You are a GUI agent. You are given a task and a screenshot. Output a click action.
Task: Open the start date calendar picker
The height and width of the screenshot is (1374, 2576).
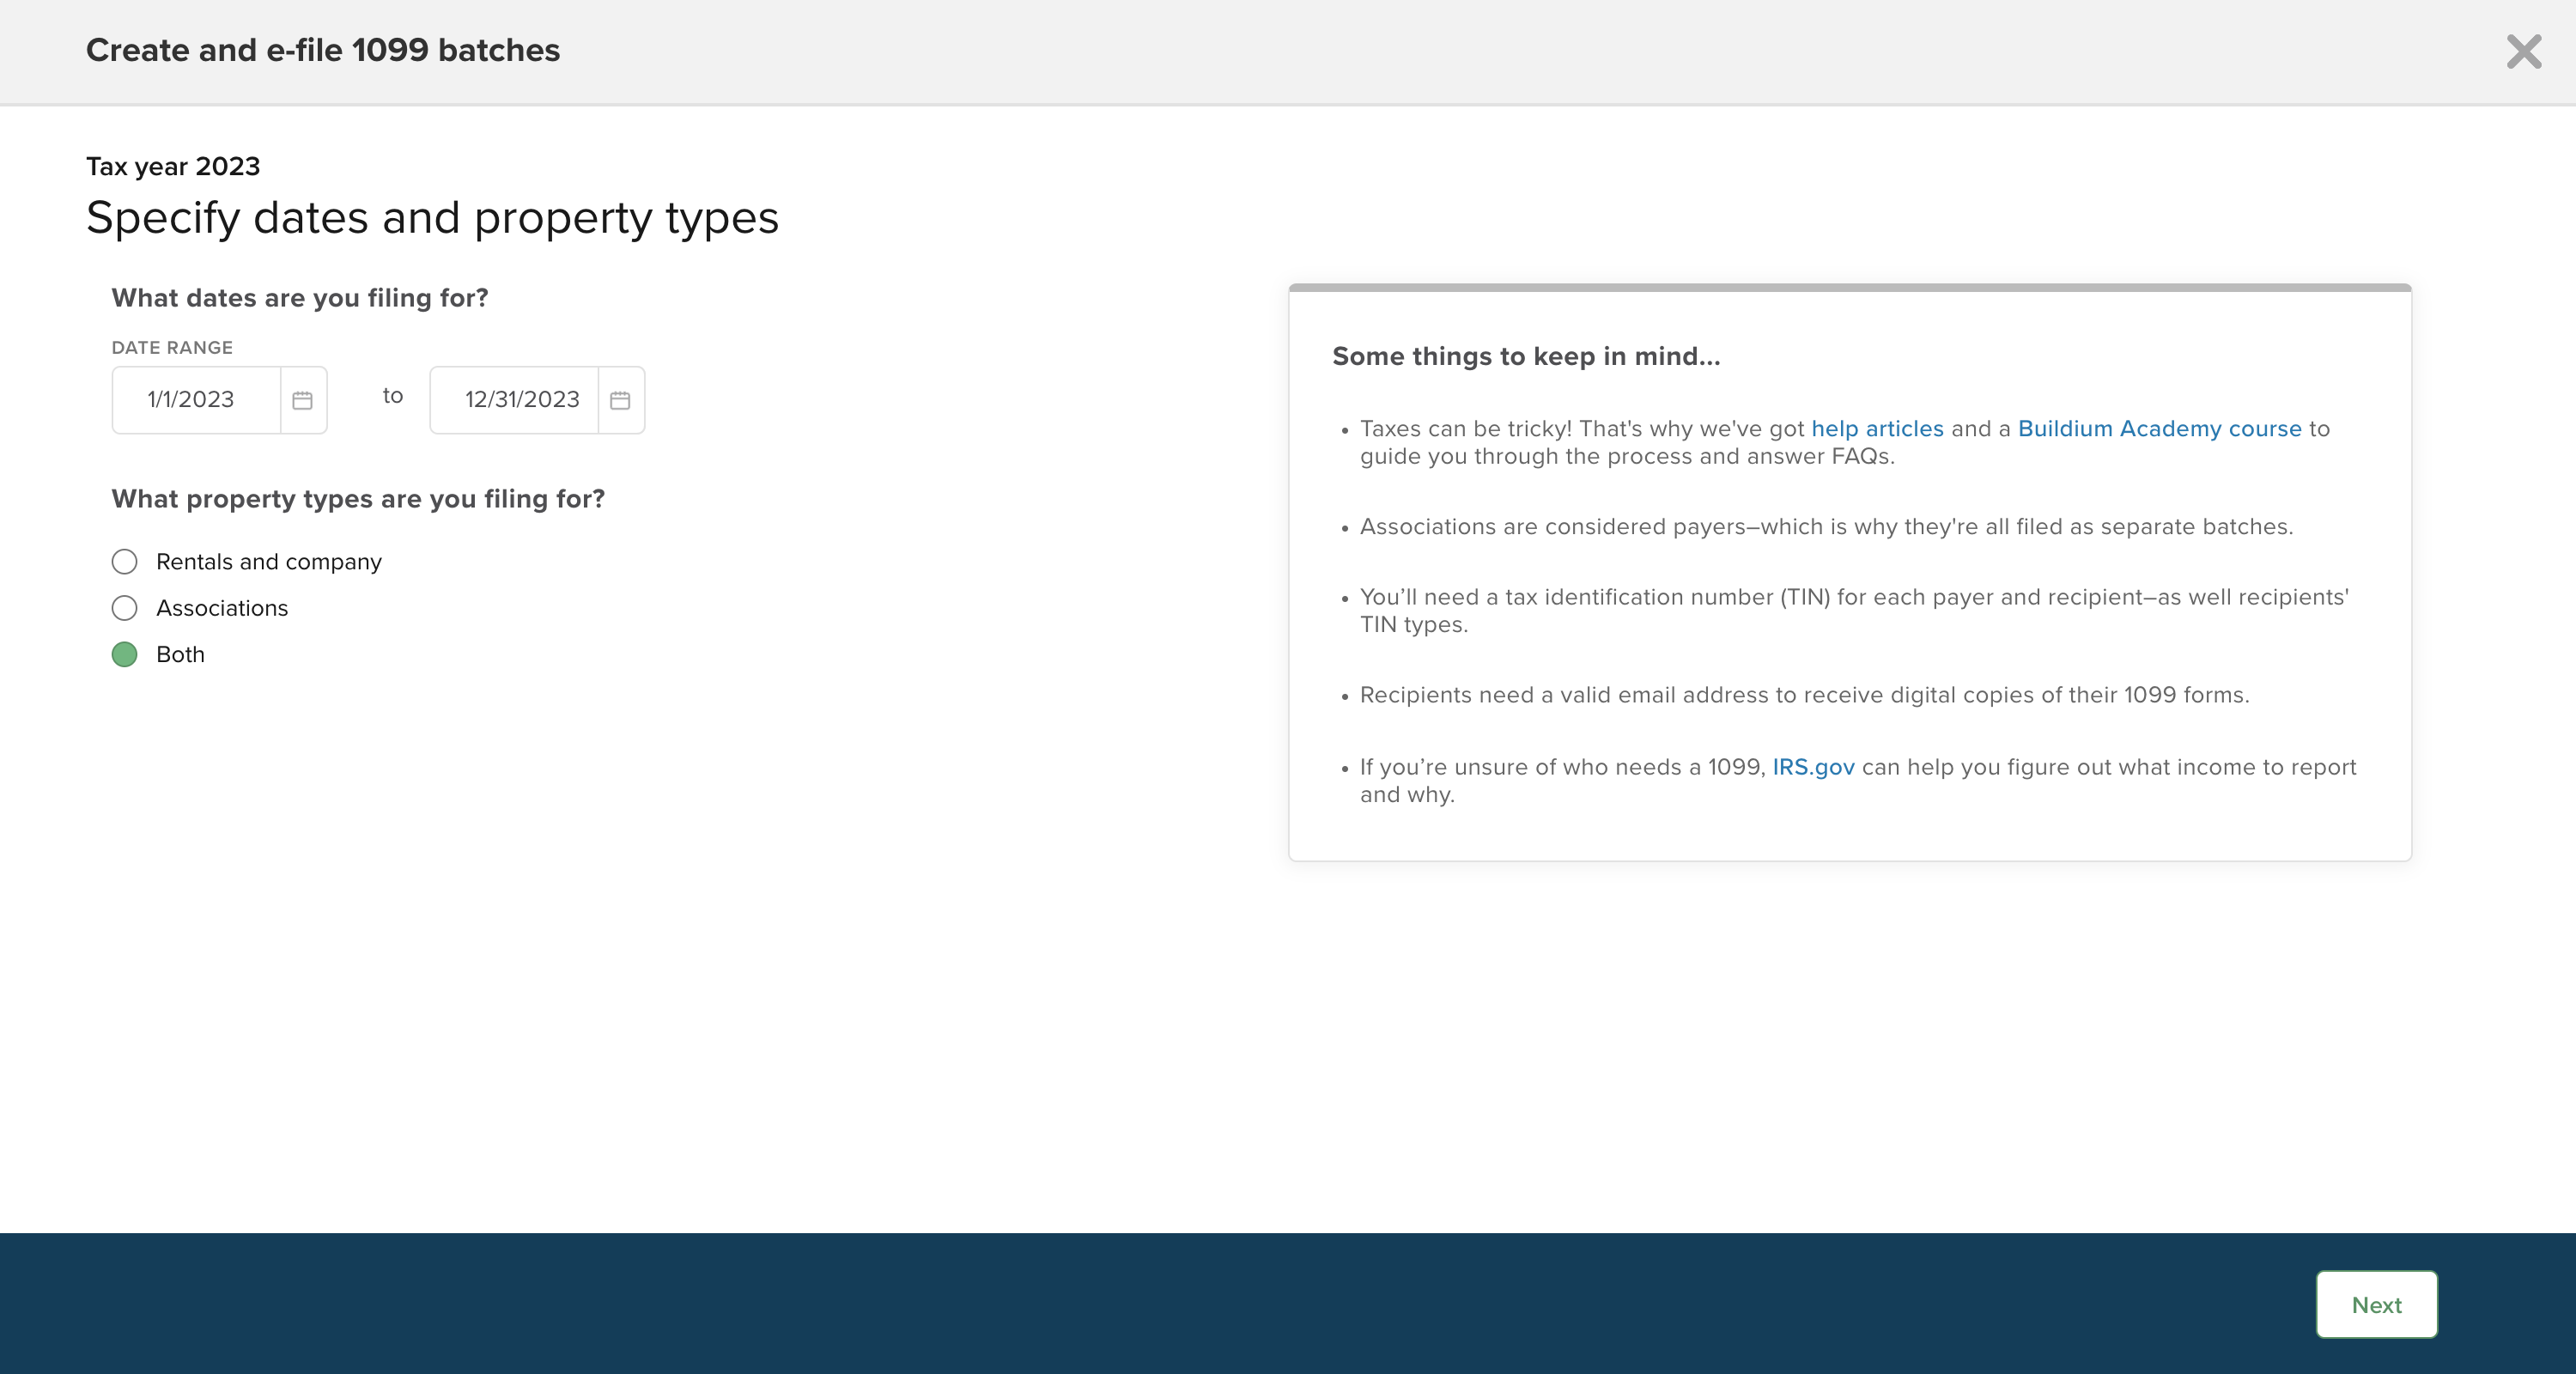point(303,400)
